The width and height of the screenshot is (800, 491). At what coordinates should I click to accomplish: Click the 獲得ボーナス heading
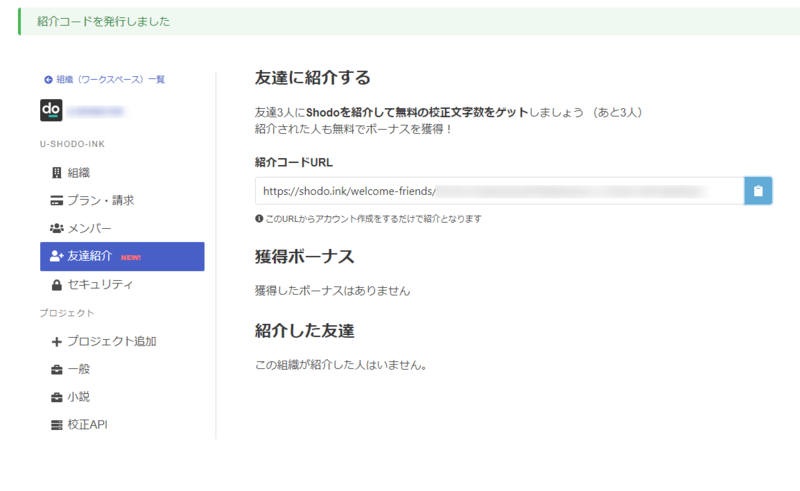tap(305, 256)
